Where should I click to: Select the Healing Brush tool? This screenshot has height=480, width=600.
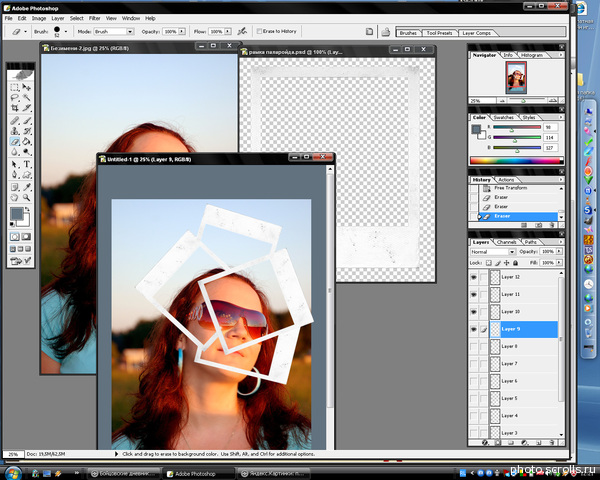coord(15,121)
